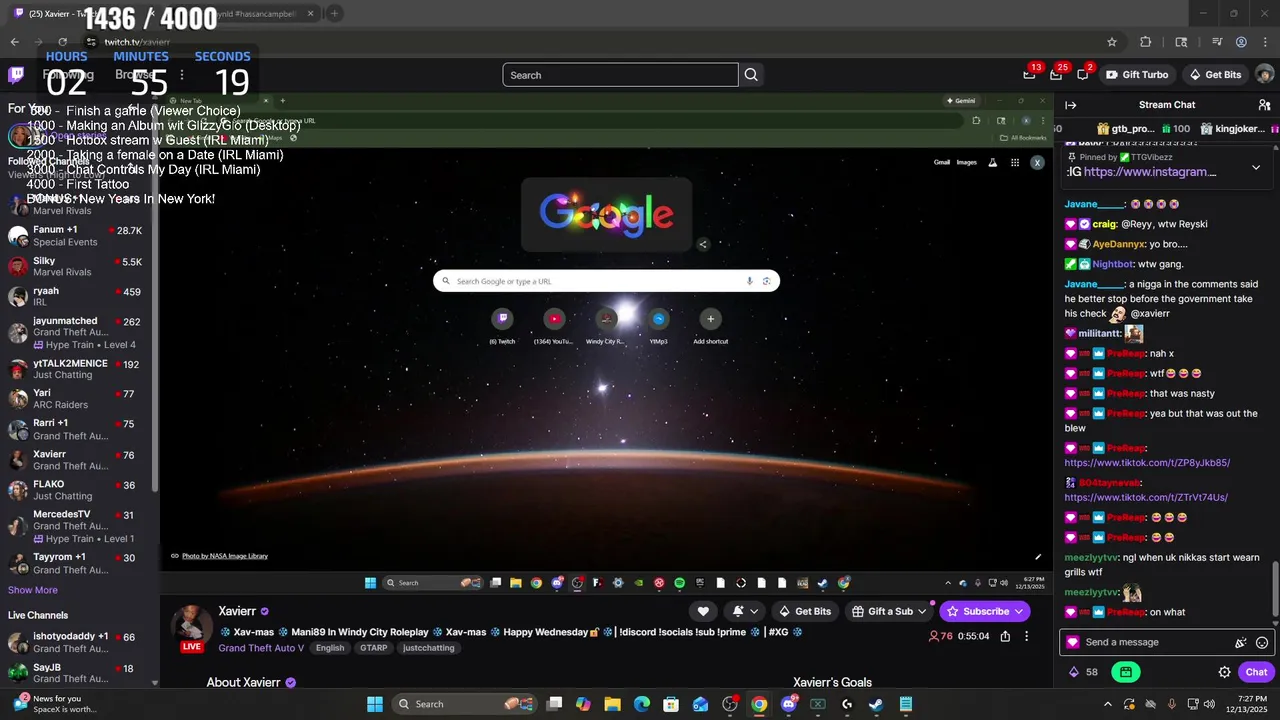
Task: Click the Twitch home logo
Action: [16, 75]
